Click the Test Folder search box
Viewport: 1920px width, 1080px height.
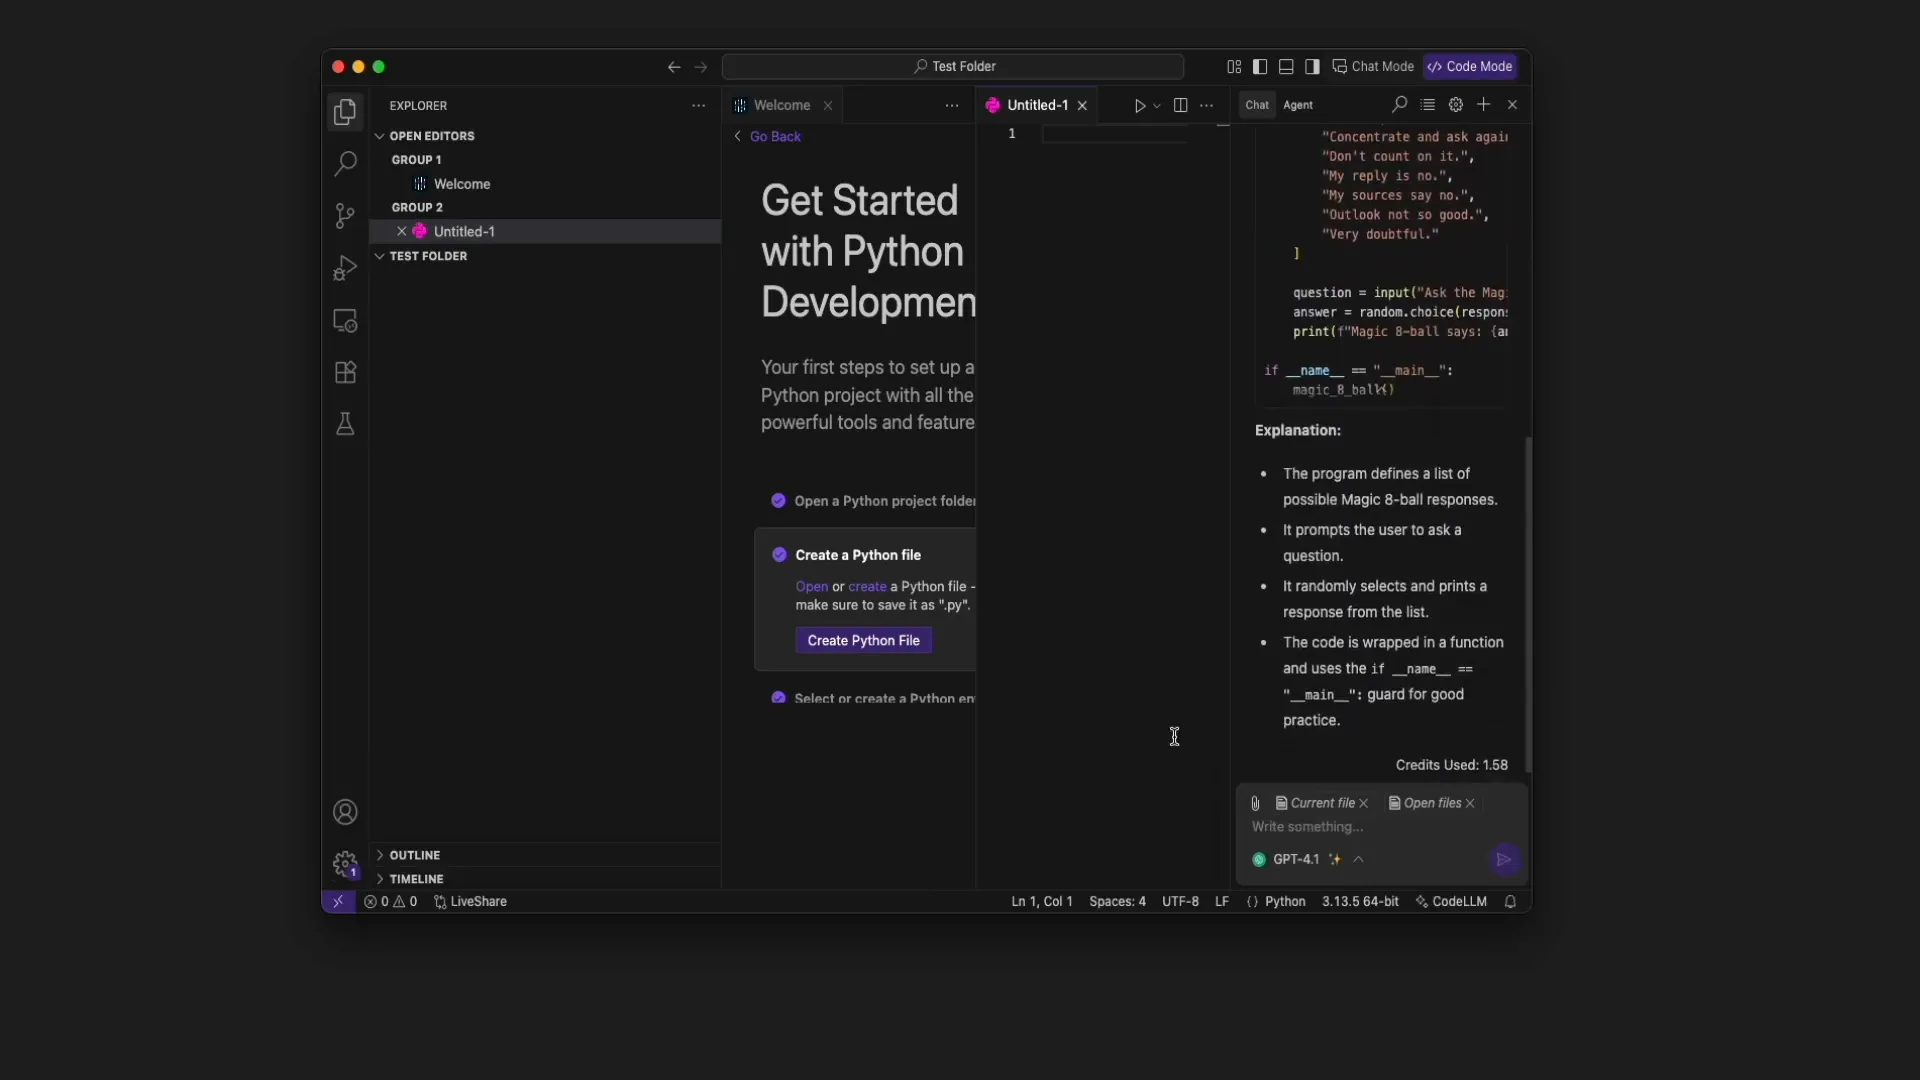(x=953, y=67)
